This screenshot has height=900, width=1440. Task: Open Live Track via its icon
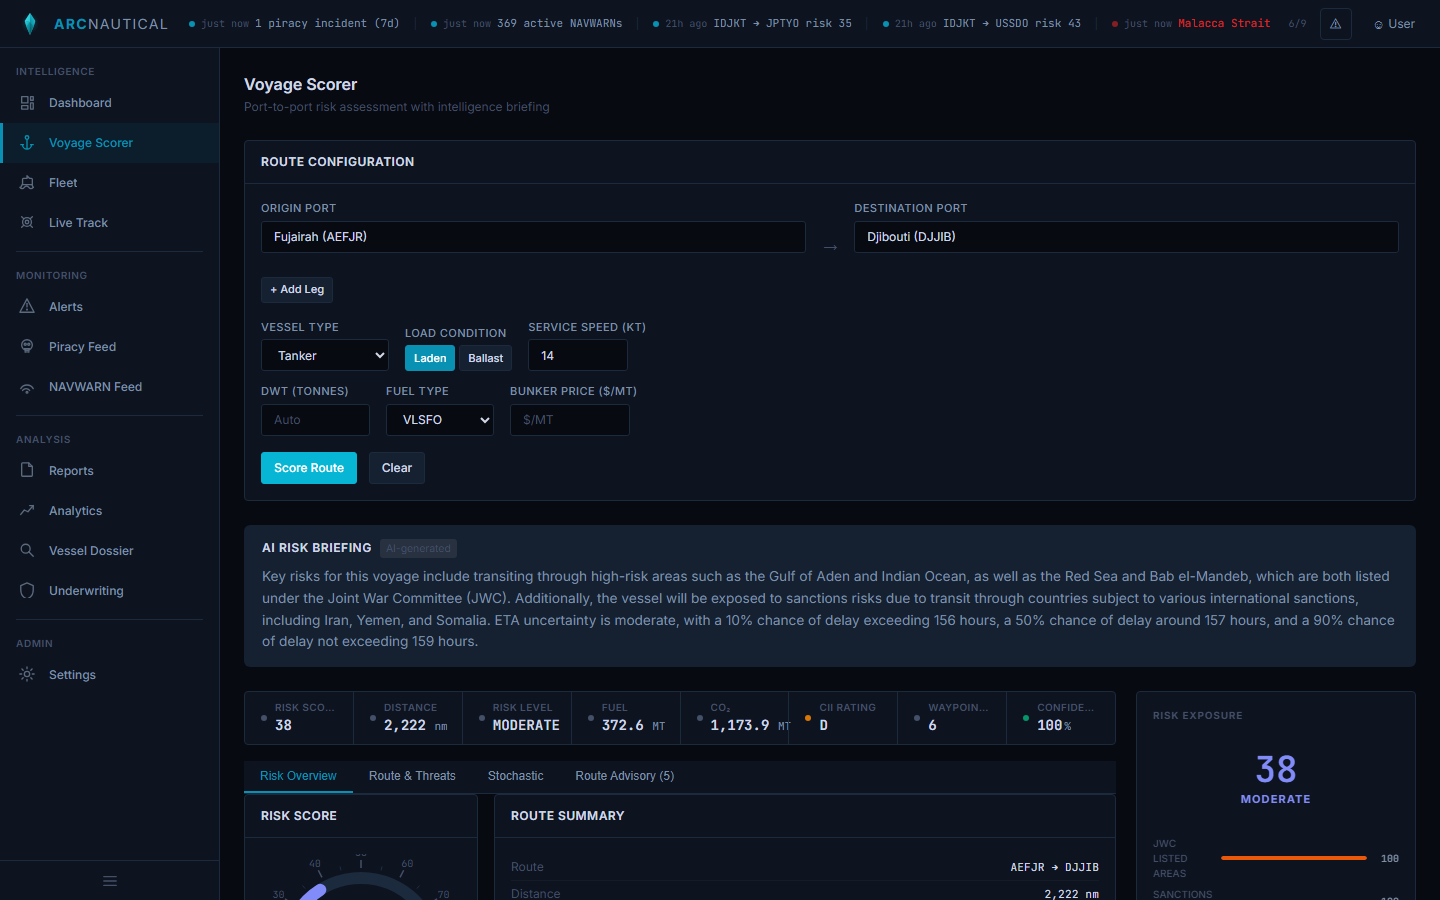click(x=27, y=223)
